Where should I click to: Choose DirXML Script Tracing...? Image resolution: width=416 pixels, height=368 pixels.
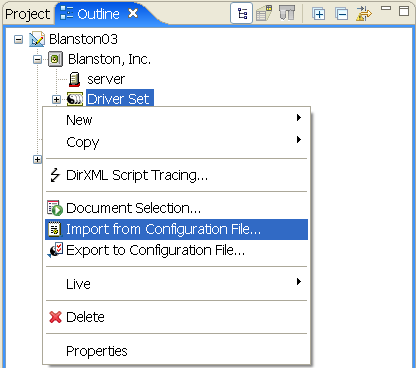176,175
